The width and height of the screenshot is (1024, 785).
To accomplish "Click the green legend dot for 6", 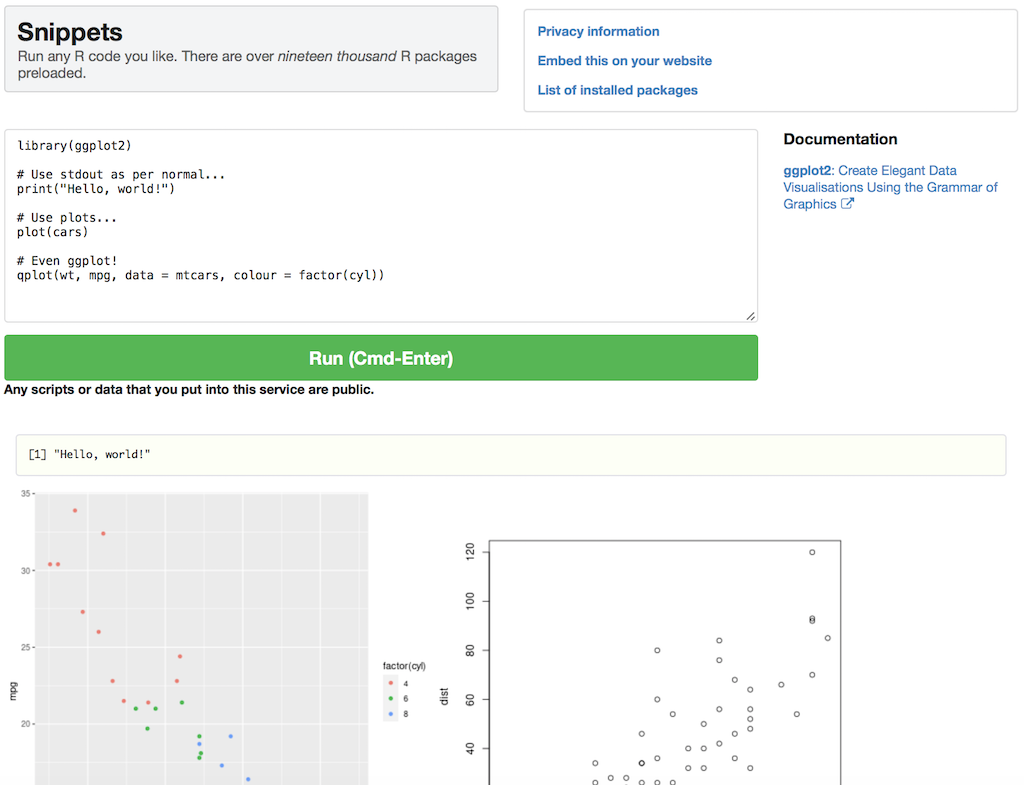I will (391, 699).
